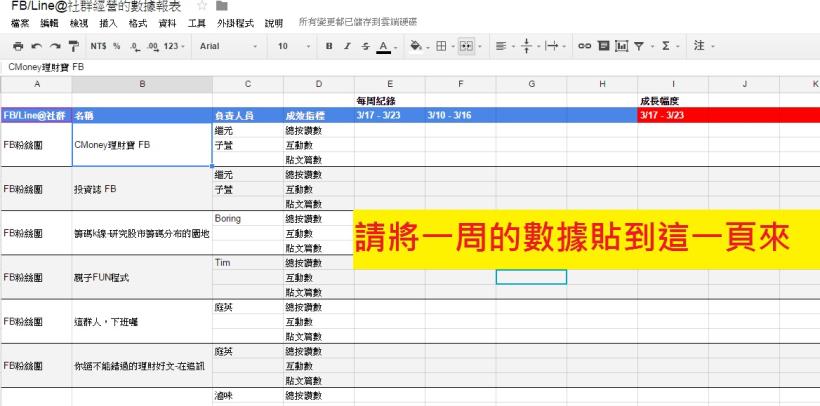Click the formula bar content

(x=46, y=67)
